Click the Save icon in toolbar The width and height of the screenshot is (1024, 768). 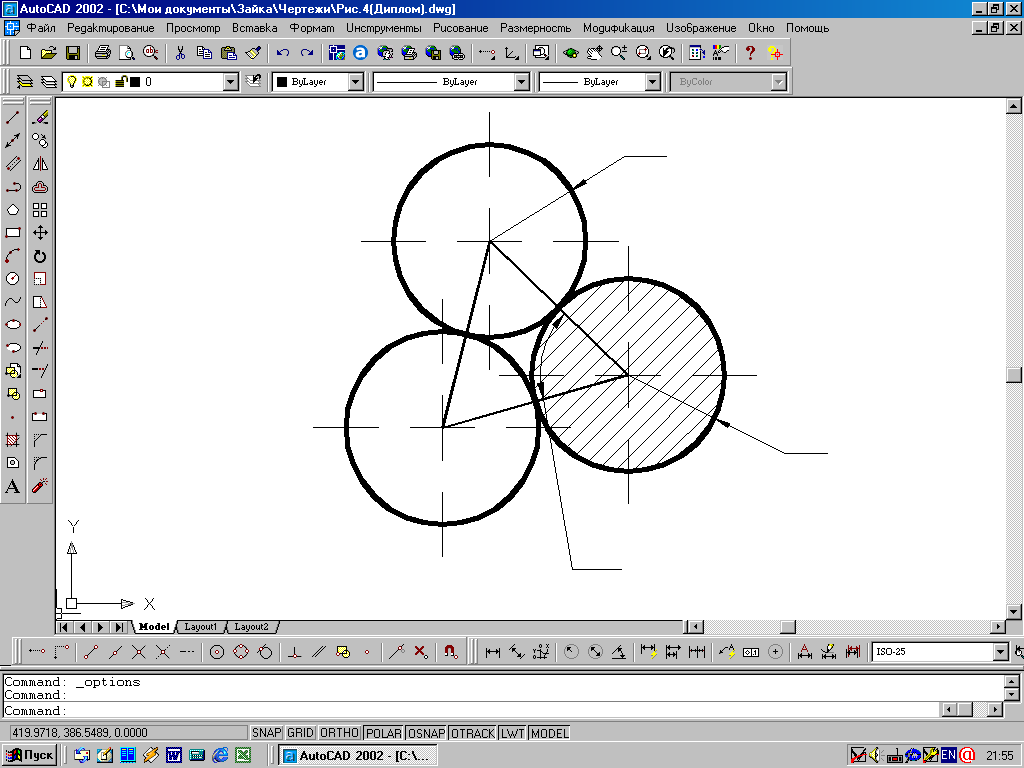click(73, 52)
